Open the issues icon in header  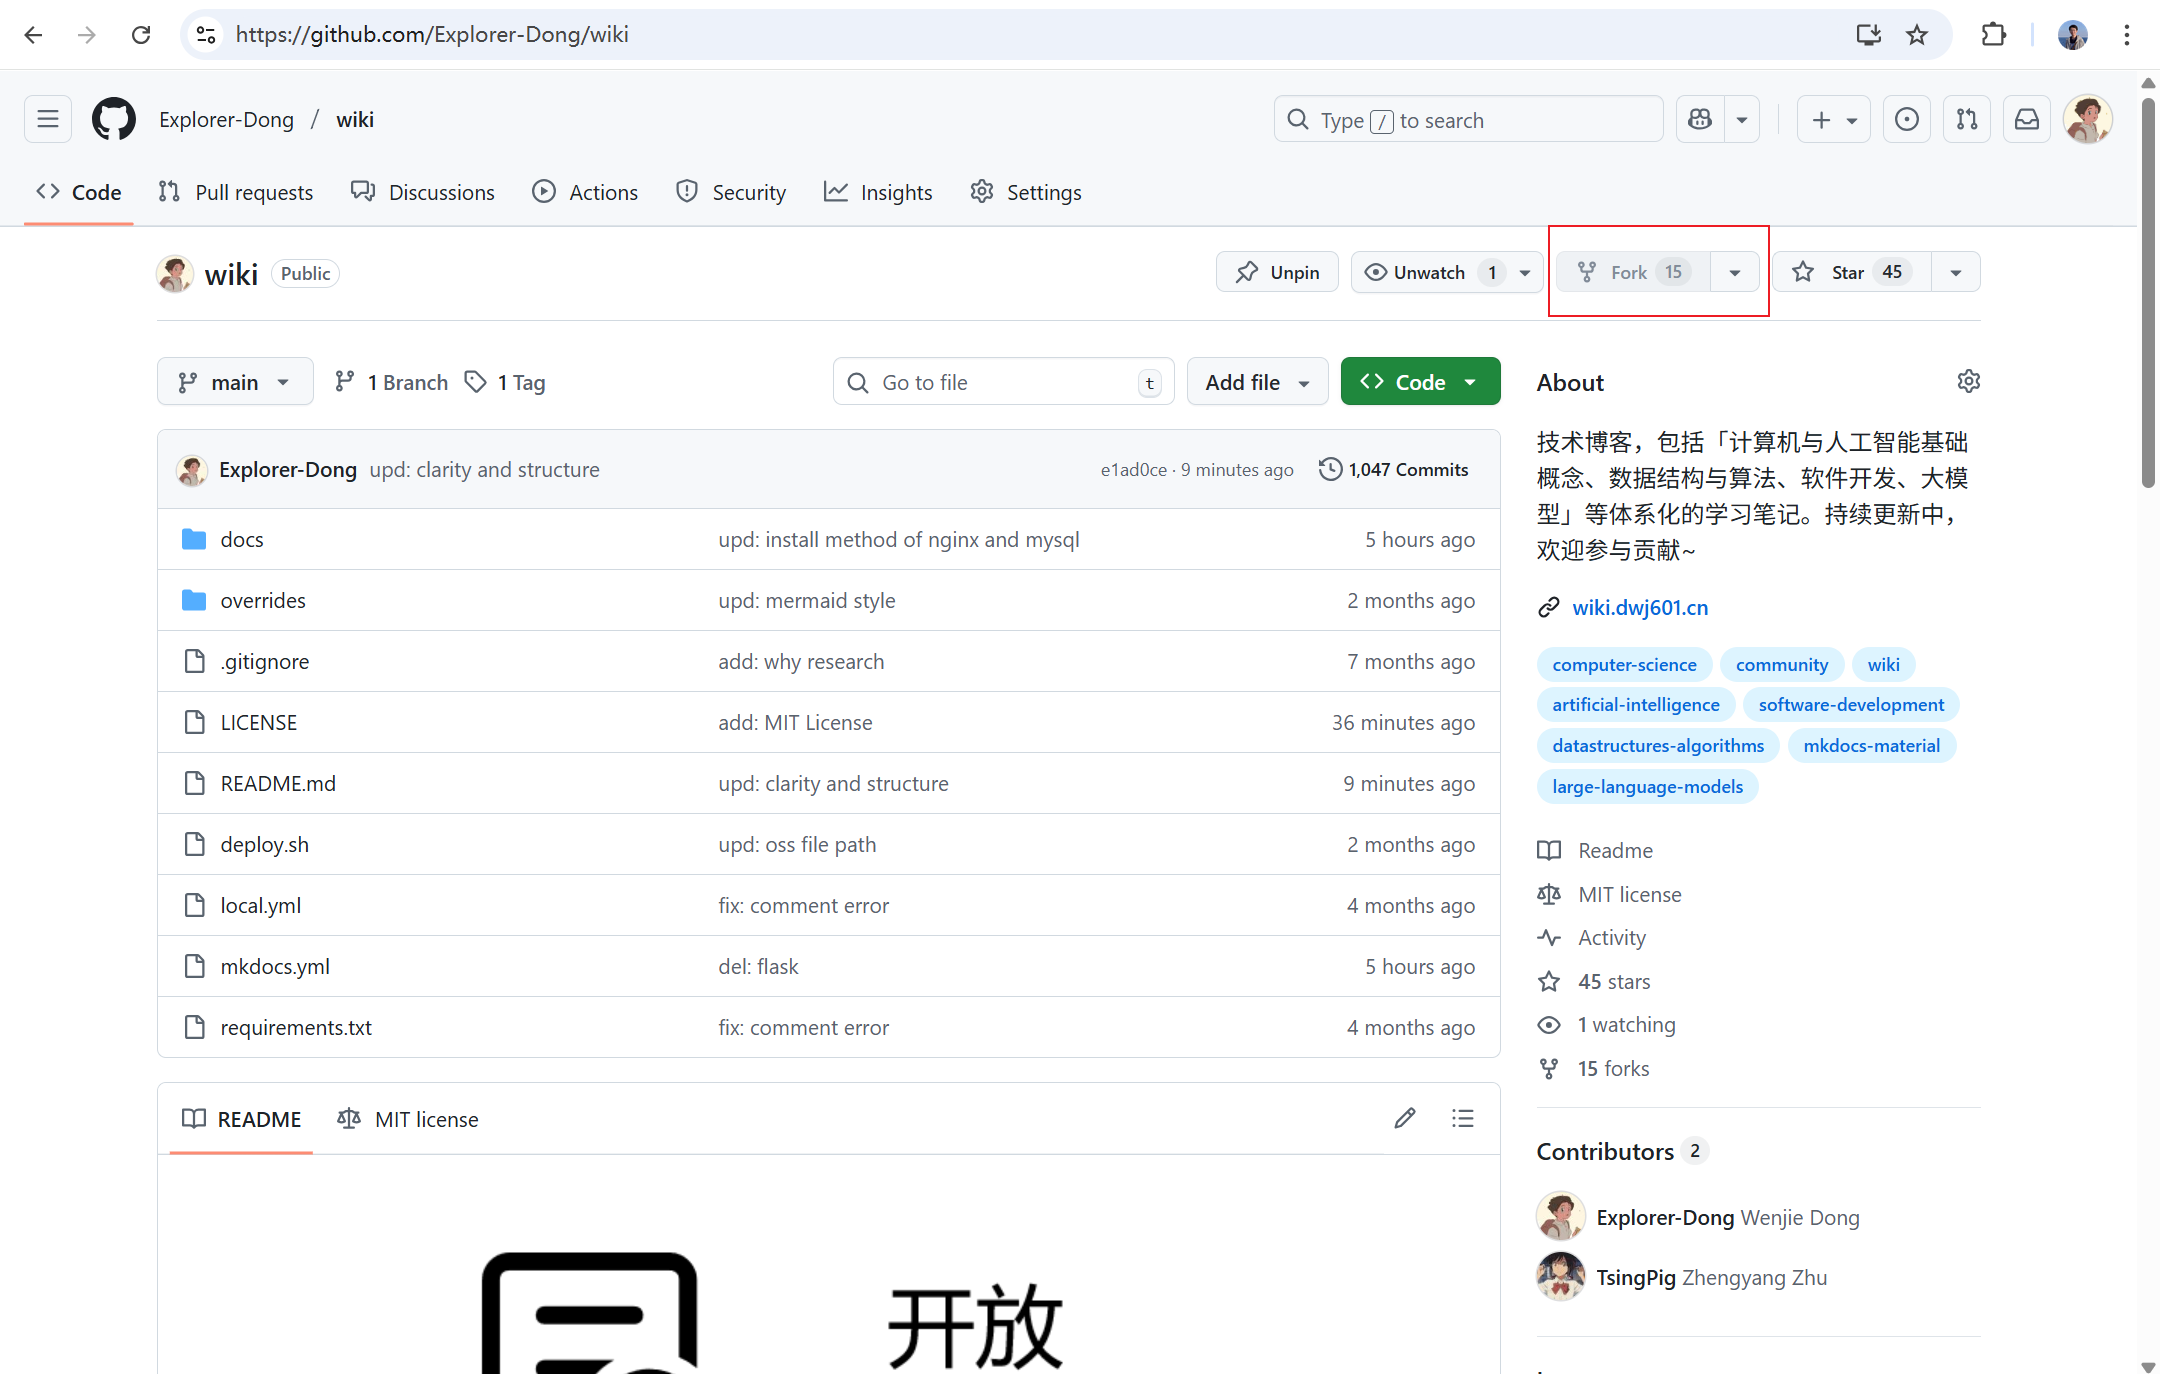point(1906,120)
